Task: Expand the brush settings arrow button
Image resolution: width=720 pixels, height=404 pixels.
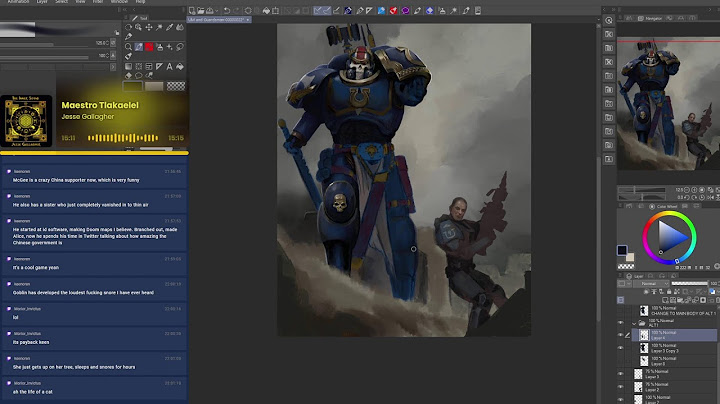Action: 113,67
